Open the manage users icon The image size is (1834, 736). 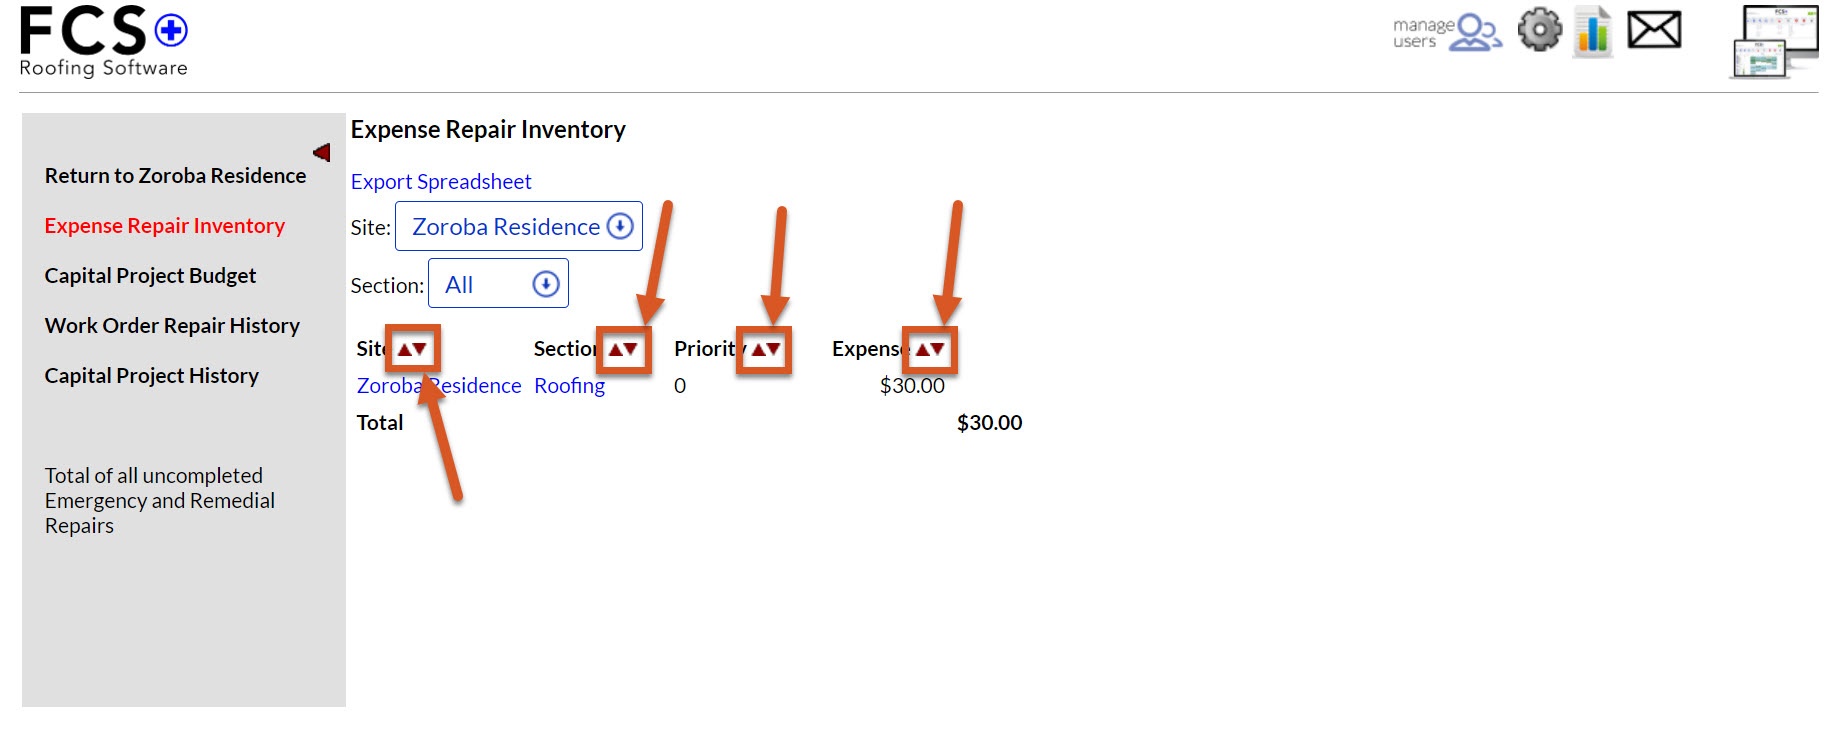coord(1447,32)
